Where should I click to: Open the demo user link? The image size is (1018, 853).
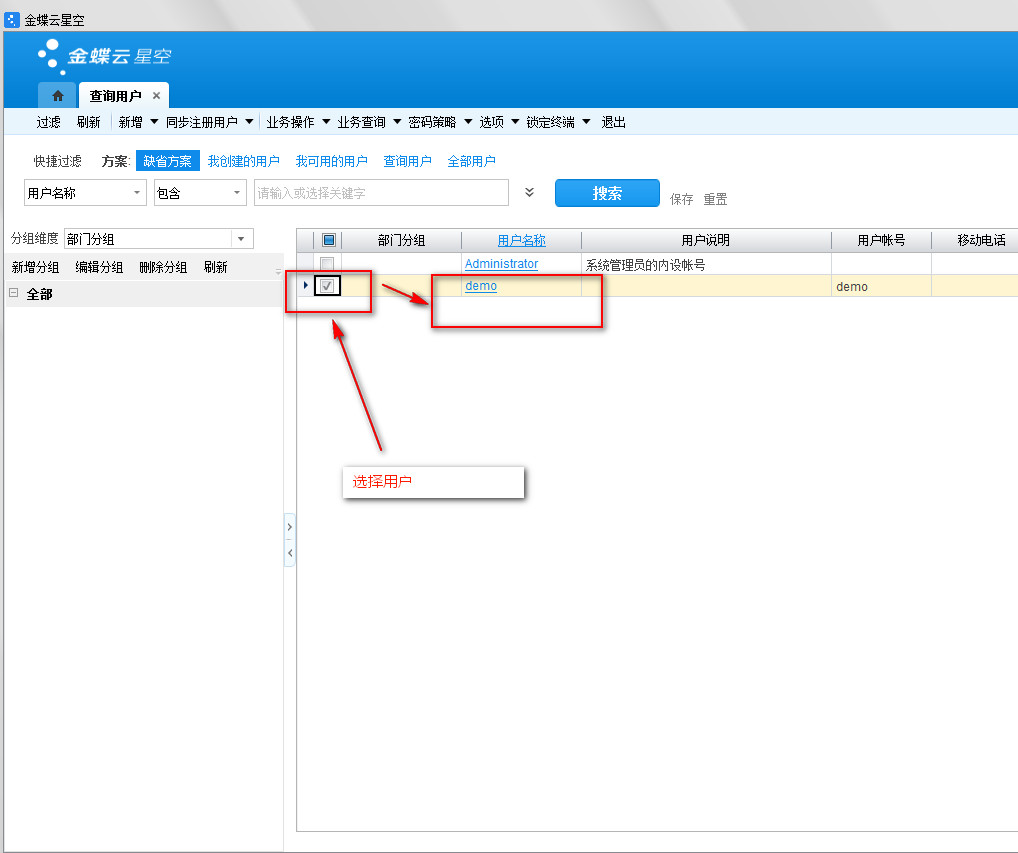481,286
